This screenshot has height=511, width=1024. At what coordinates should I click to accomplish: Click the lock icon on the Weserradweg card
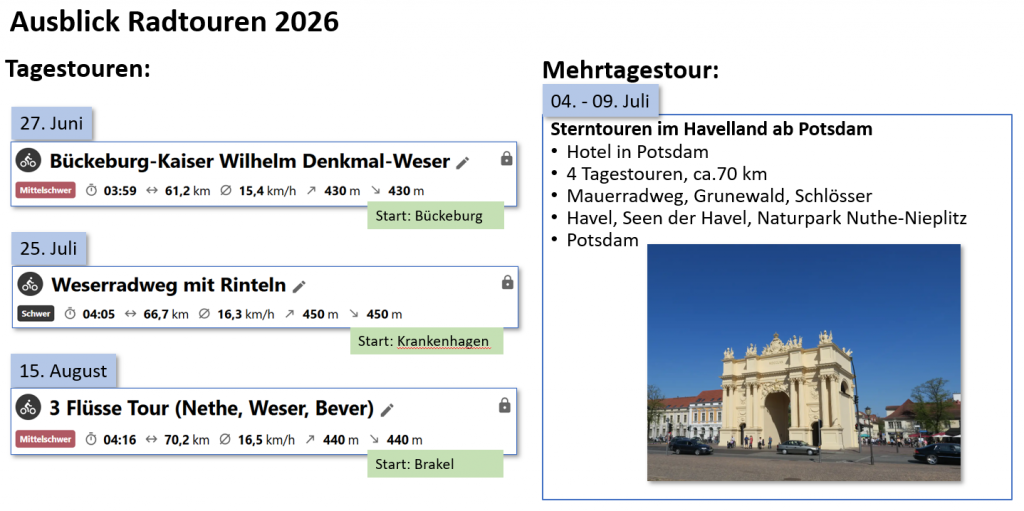507,282
